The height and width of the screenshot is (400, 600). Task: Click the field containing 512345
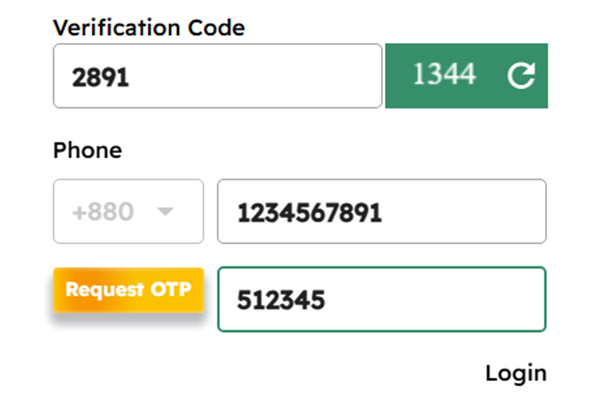[381, 299]
